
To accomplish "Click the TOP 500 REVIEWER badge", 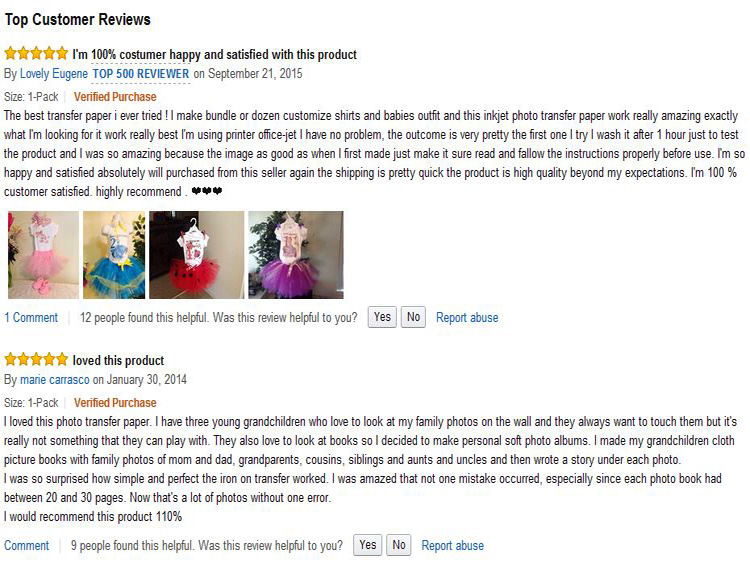I will pyautogui.click(x=141, y=74).
